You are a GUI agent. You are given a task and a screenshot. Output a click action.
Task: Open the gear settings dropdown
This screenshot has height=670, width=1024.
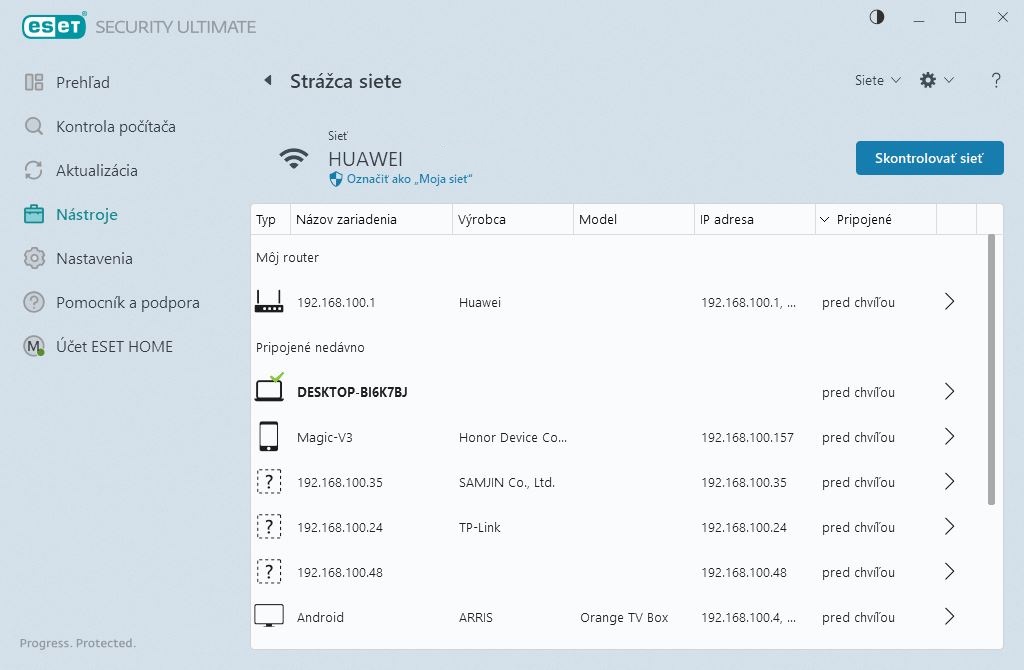(935, 81)
